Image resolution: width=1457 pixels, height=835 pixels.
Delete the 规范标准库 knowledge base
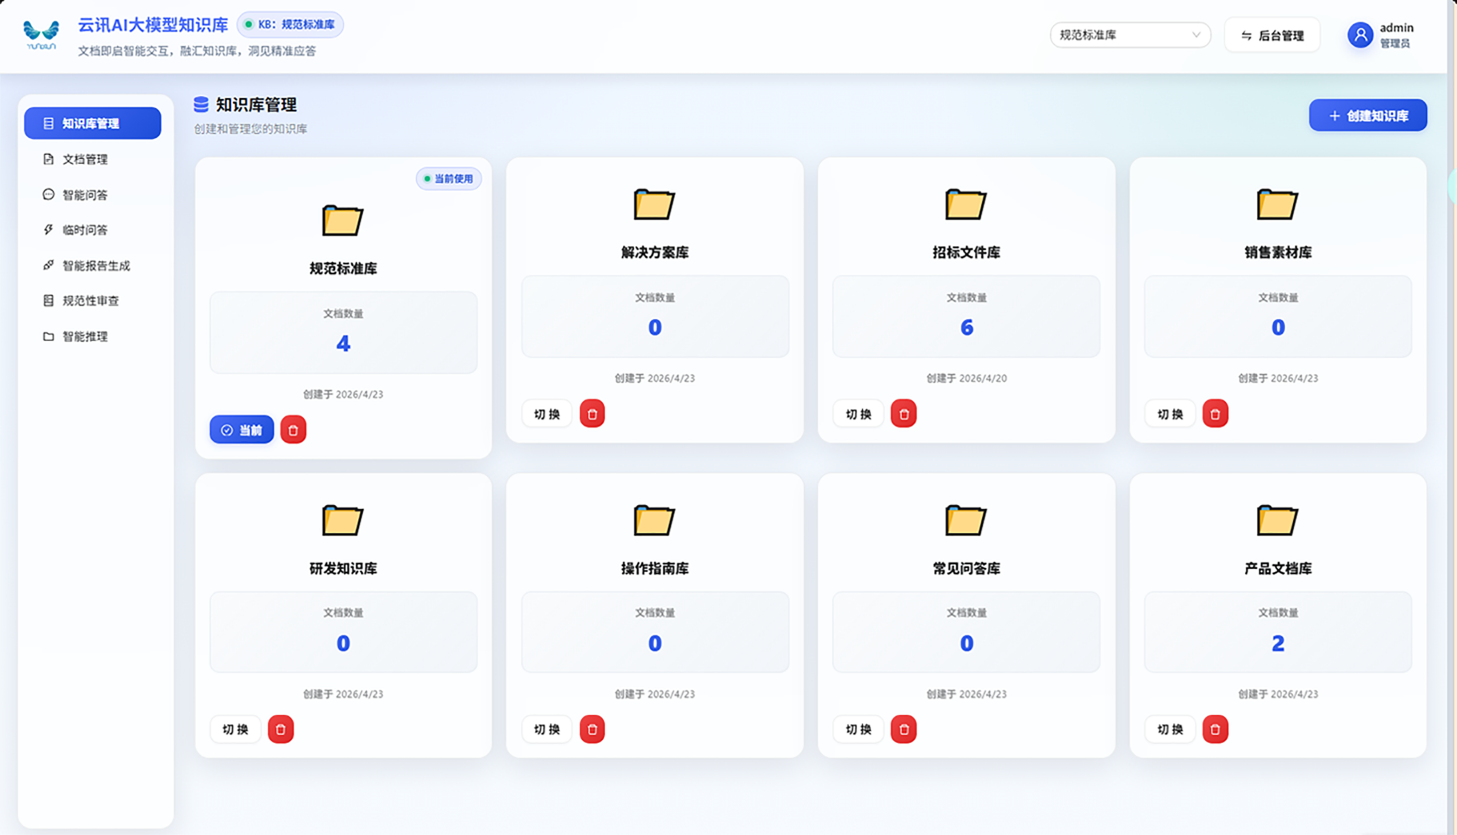(x=293, y=430)
